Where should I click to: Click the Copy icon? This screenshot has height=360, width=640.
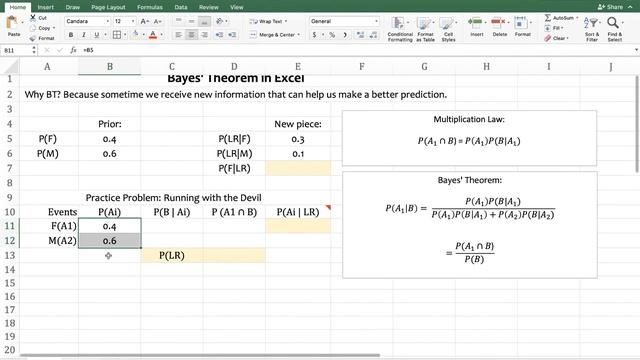33,28
